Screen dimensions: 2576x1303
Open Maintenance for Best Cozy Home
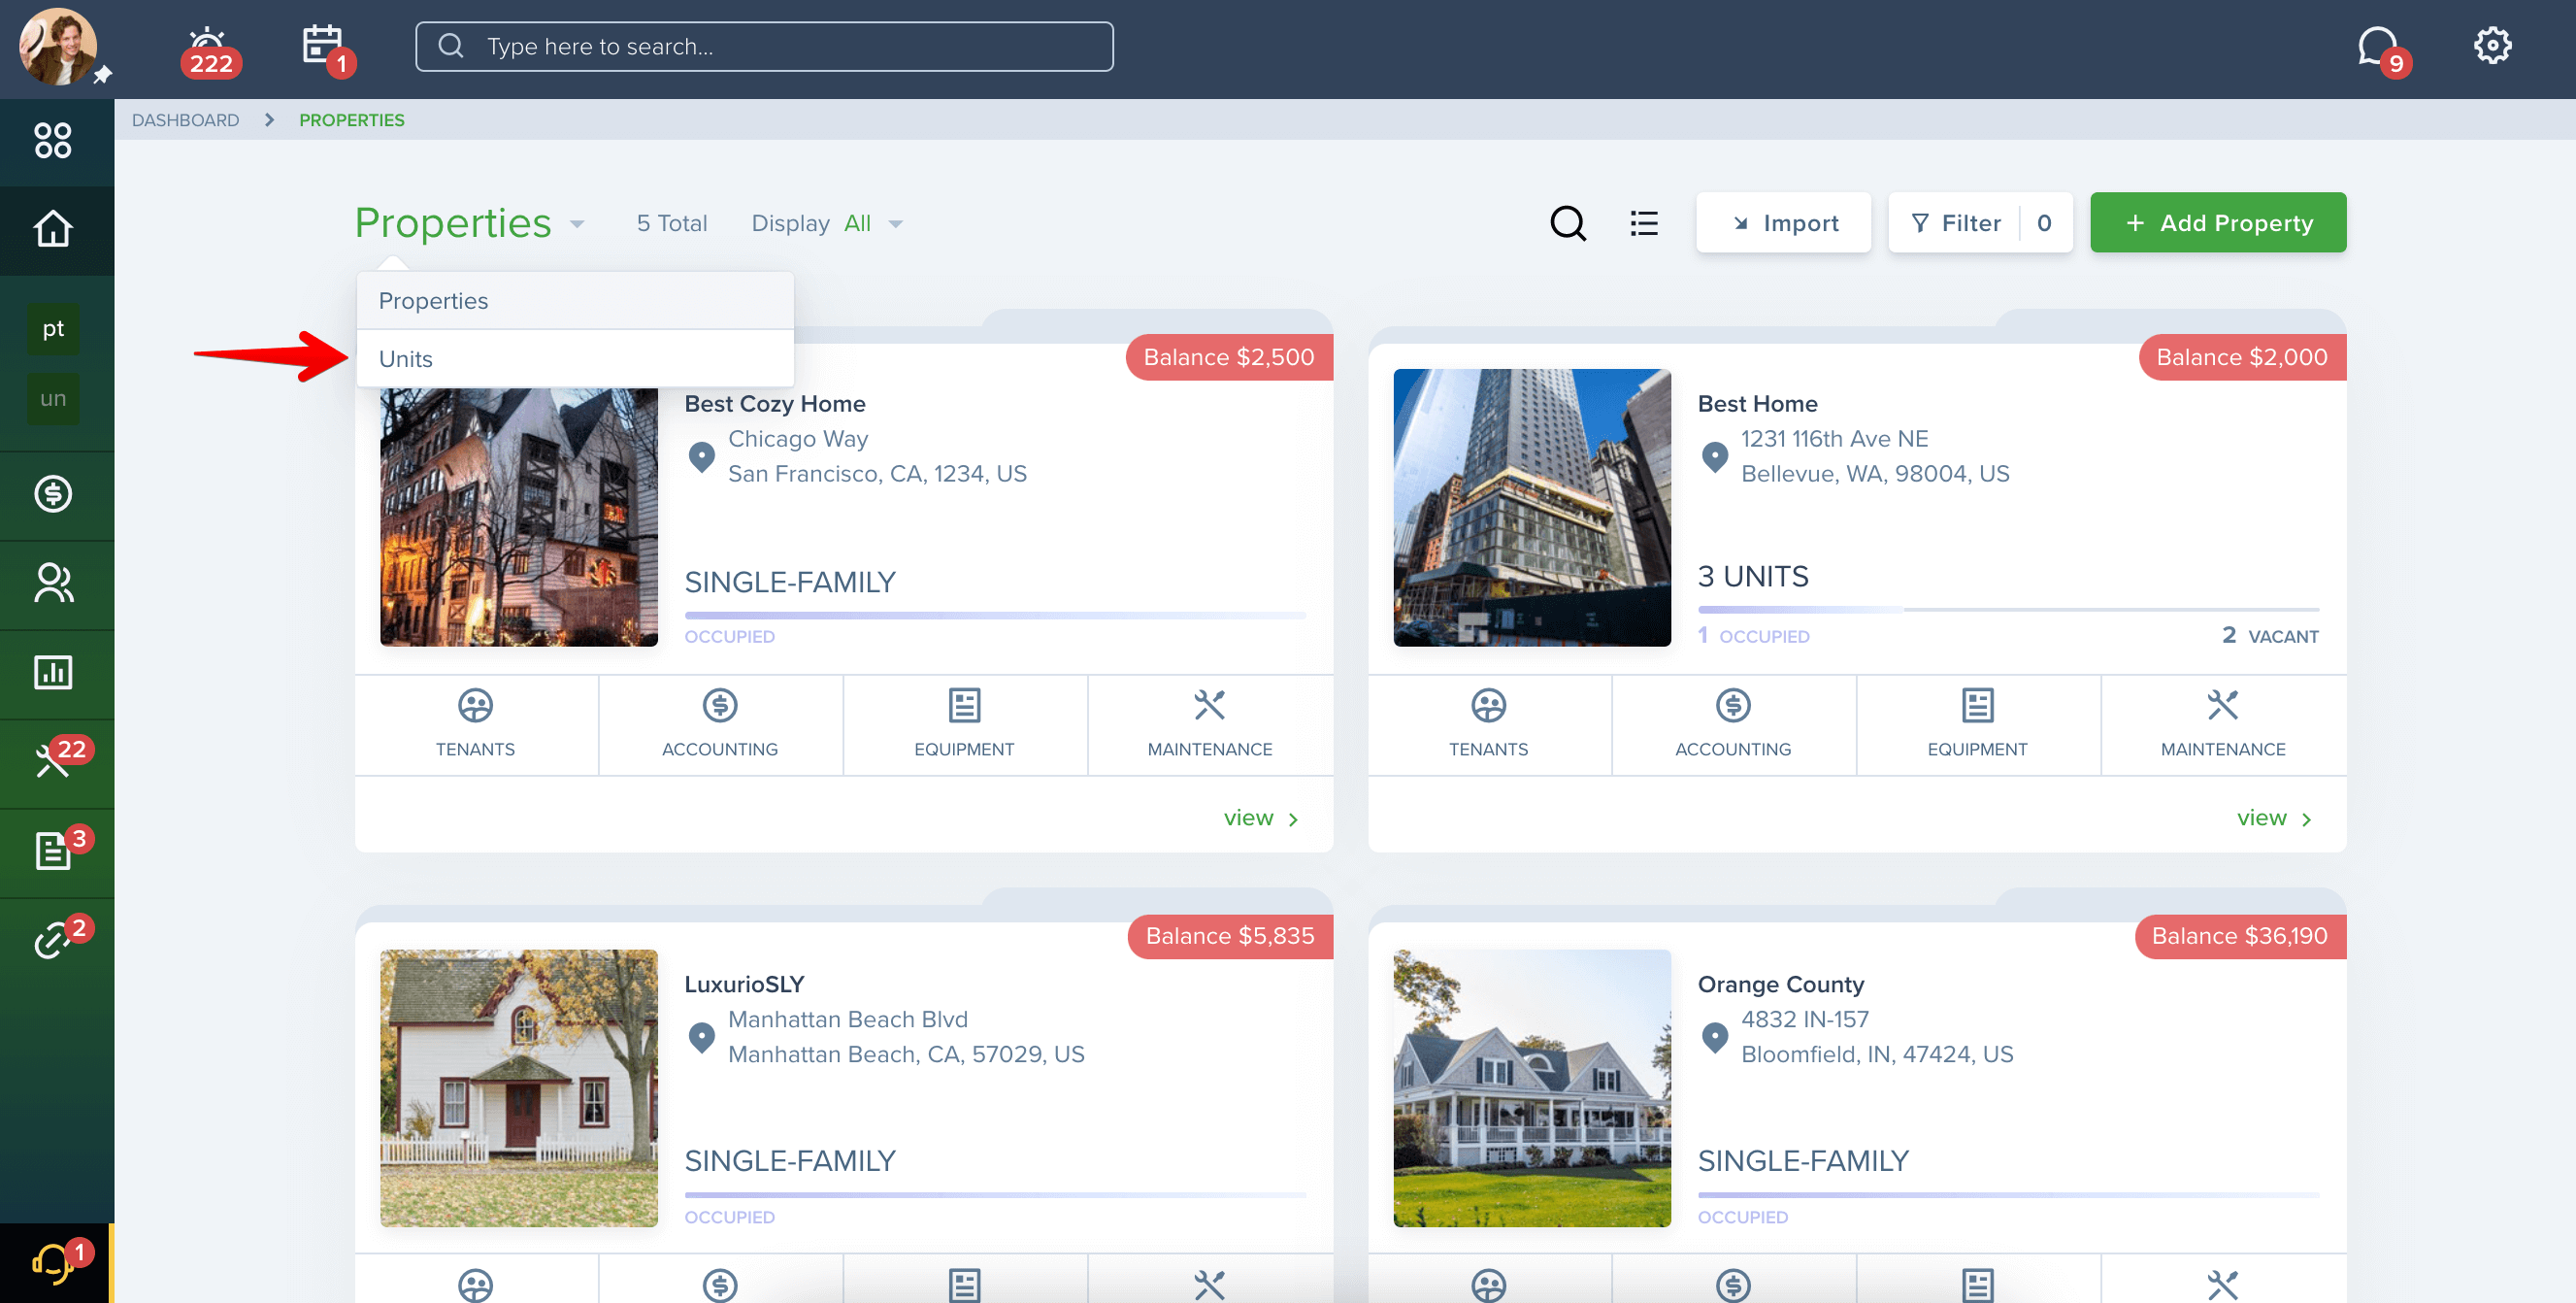(x=1209, y=724)
